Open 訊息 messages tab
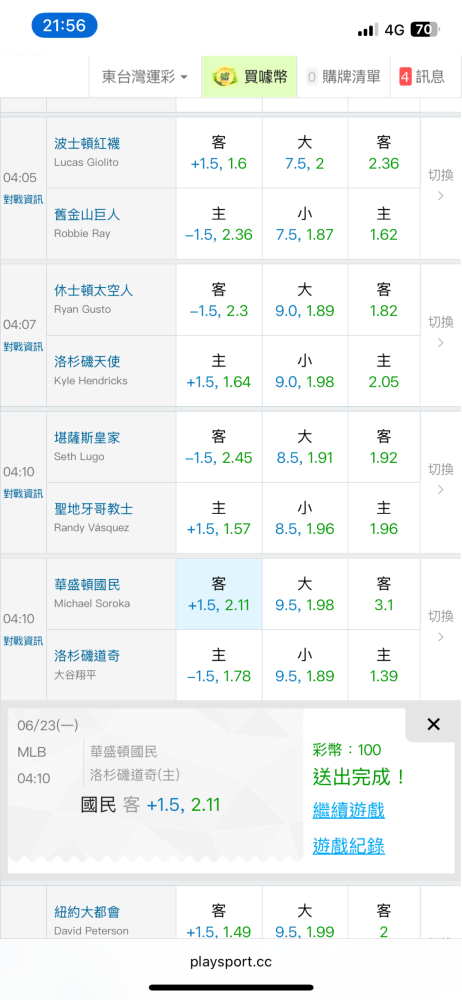The height and width of the screenshot is (1000, 462). [422, 77]
